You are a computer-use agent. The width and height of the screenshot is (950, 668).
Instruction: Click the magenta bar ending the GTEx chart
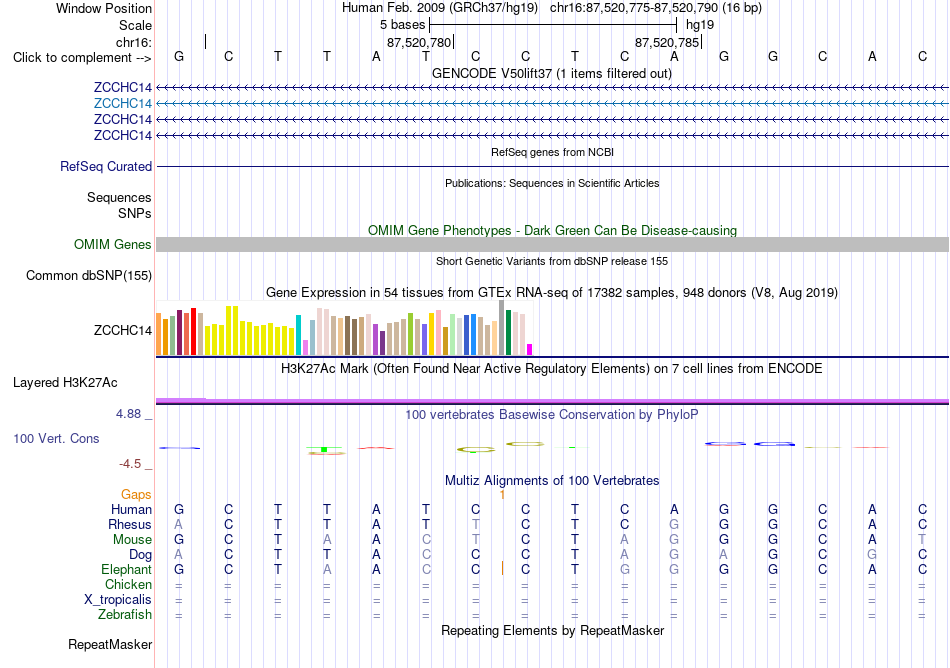pos(530,349)
